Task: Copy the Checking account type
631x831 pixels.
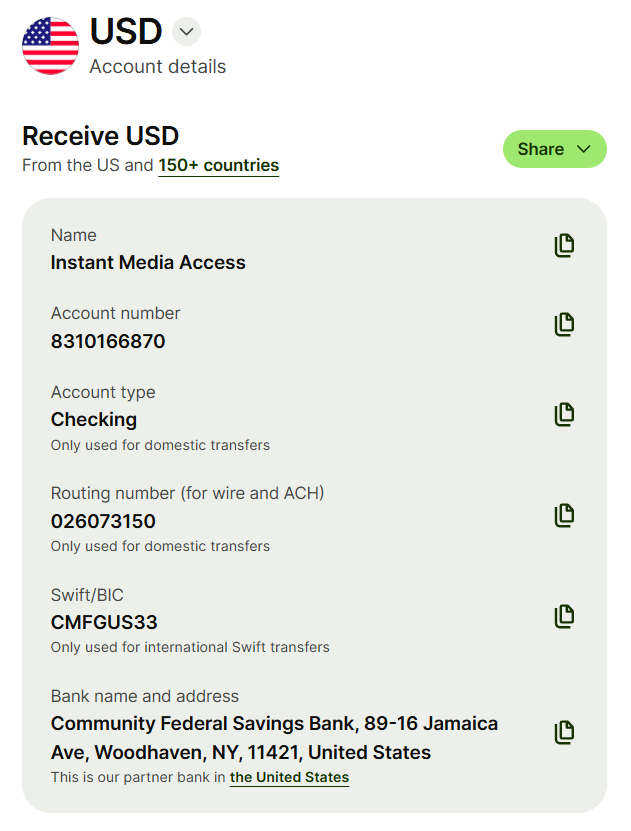Action: click(564, 414)
